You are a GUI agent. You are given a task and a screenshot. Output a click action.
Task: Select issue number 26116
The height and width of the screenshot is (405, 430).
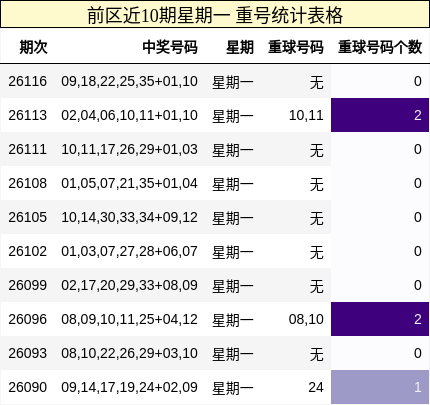pos(27,81)
